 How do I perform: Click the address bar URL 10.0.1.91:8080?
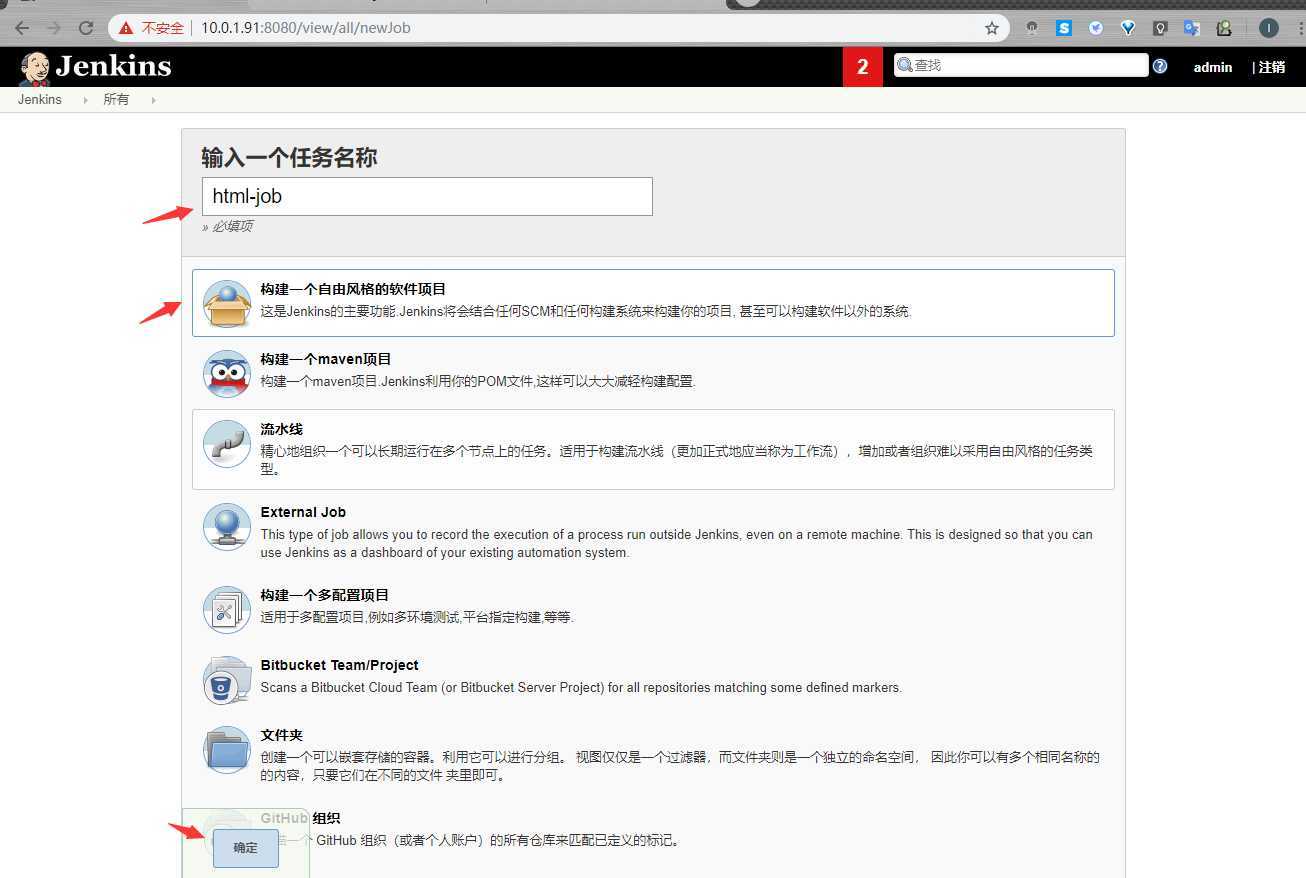[x=306, y=28]
